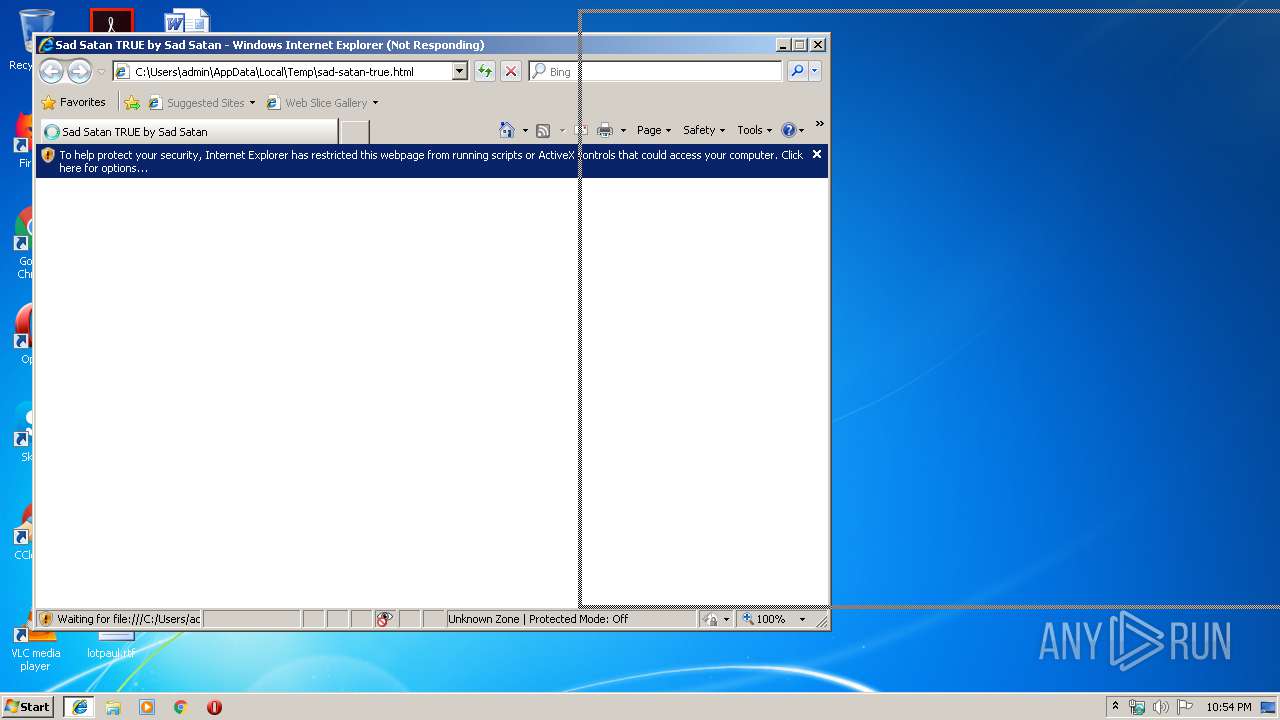Open the Action Center flag icon
Image resolution: width=1280 pixels, height=720 pixels.
click(1185, 707)
